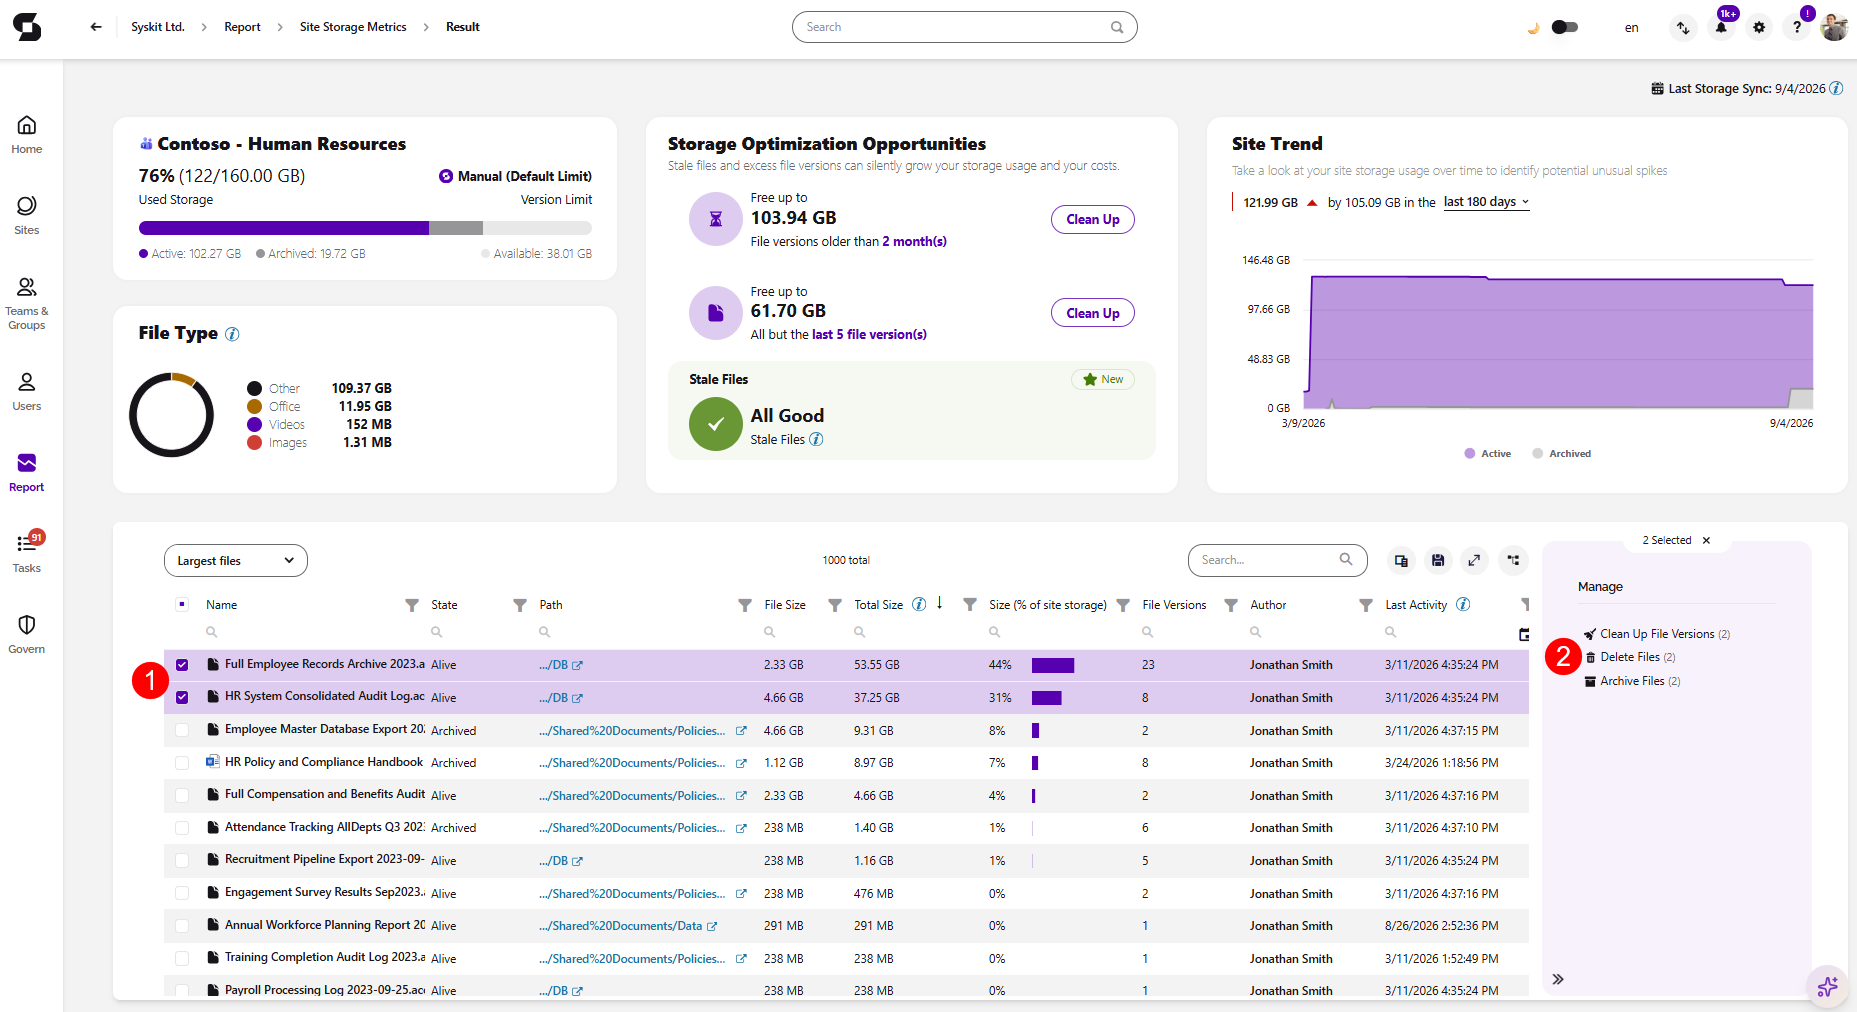Click the sync arrows icon in header
Viewport: 1857px width, 1012px height.
(1683, 27)
